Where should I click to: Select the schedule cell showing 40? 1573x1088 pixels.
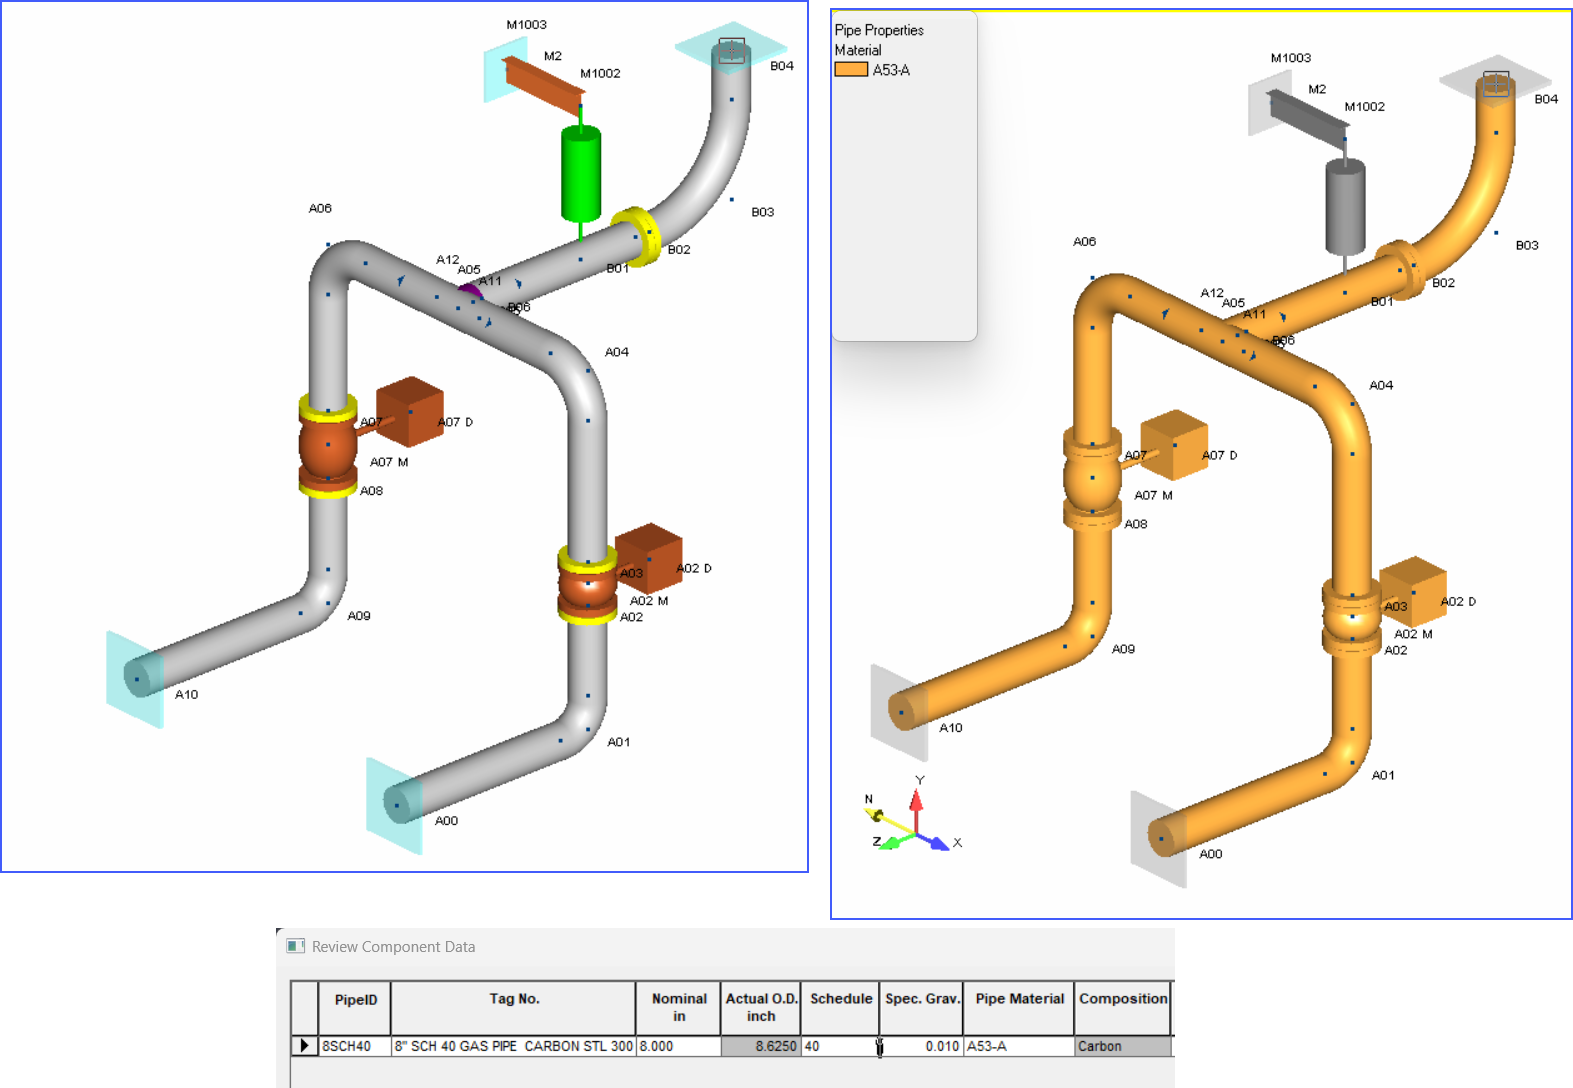tap(841, 1046)
